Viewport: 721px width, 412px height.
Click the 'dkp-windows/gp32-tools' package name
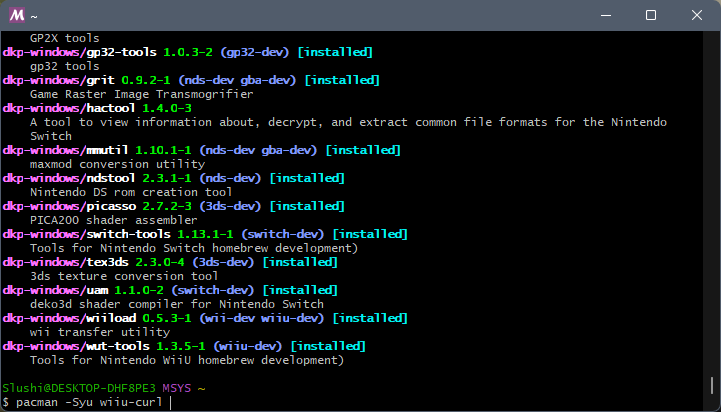click(x=80, y=52)
